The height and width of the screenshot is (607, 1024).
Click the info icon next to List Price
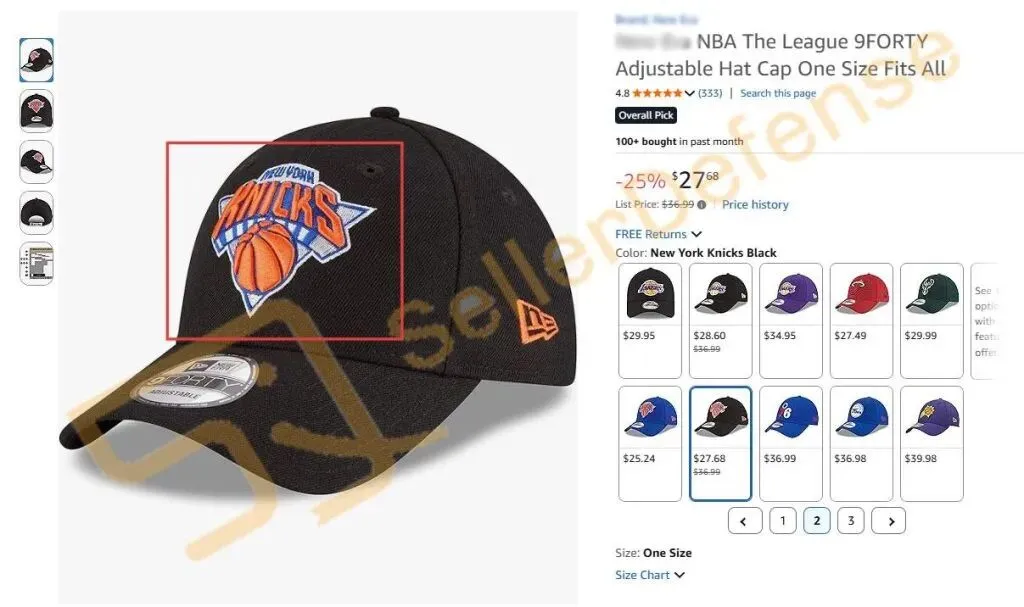[x=701, y=205]
